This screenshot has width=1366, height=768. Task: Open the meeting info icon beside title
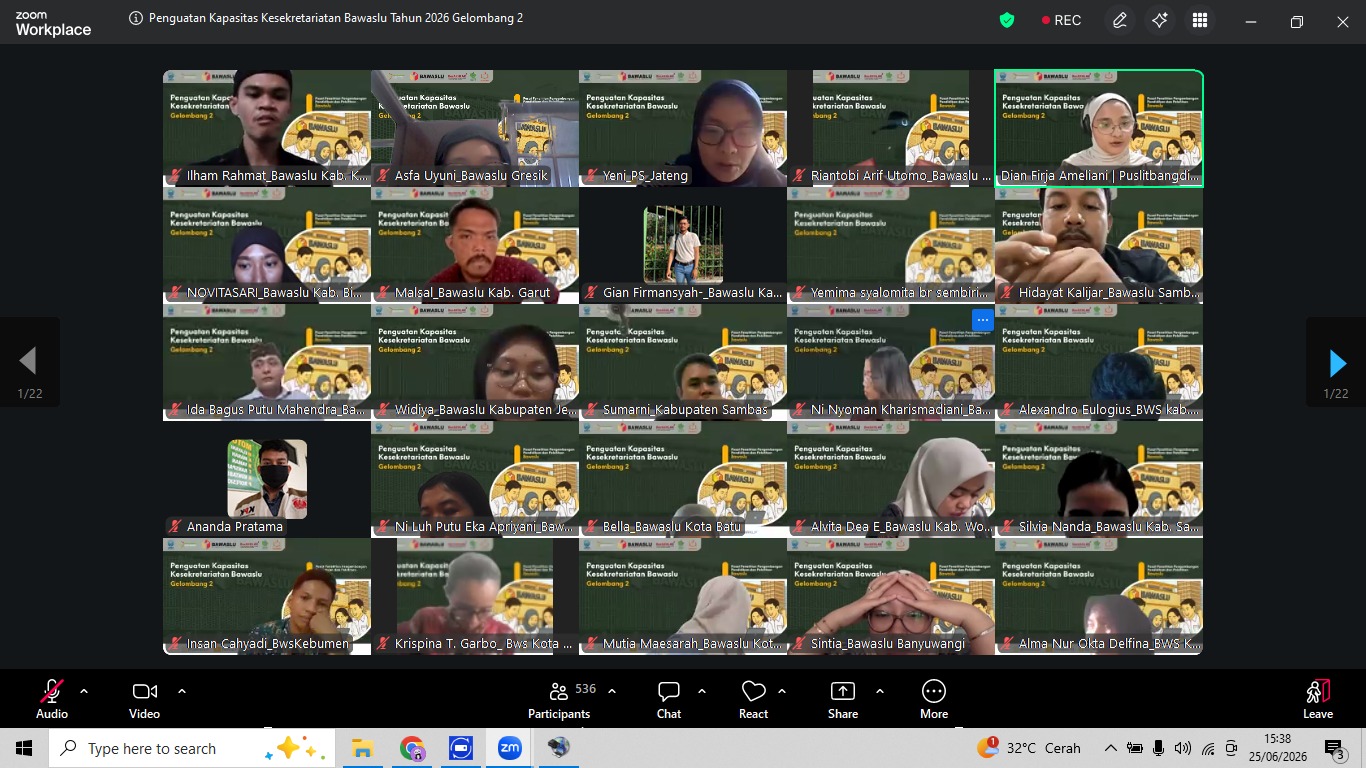(135, 19)
